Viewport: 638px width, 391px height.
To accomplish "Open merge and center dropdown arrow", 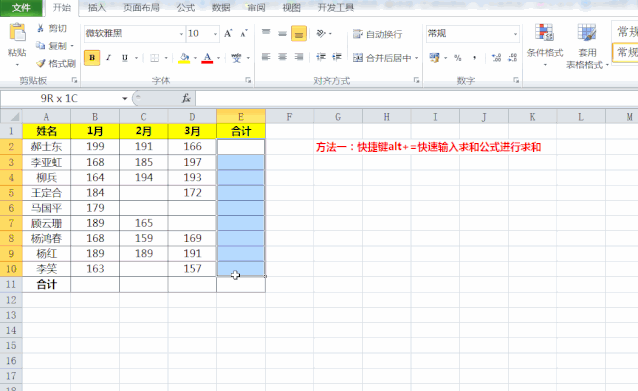I will tap(417, 58).
